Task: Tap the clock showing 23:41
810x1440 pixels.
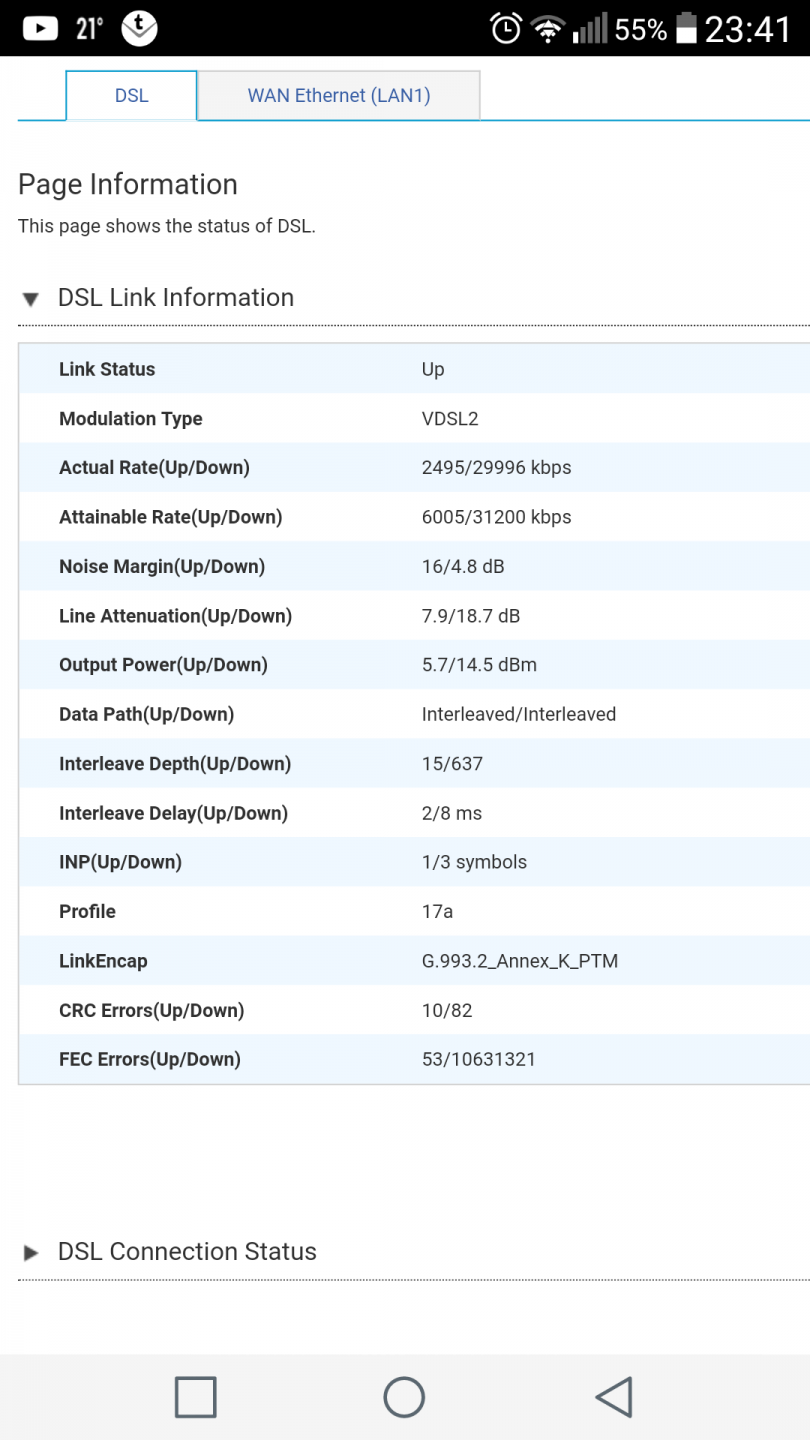Action: 747,30
